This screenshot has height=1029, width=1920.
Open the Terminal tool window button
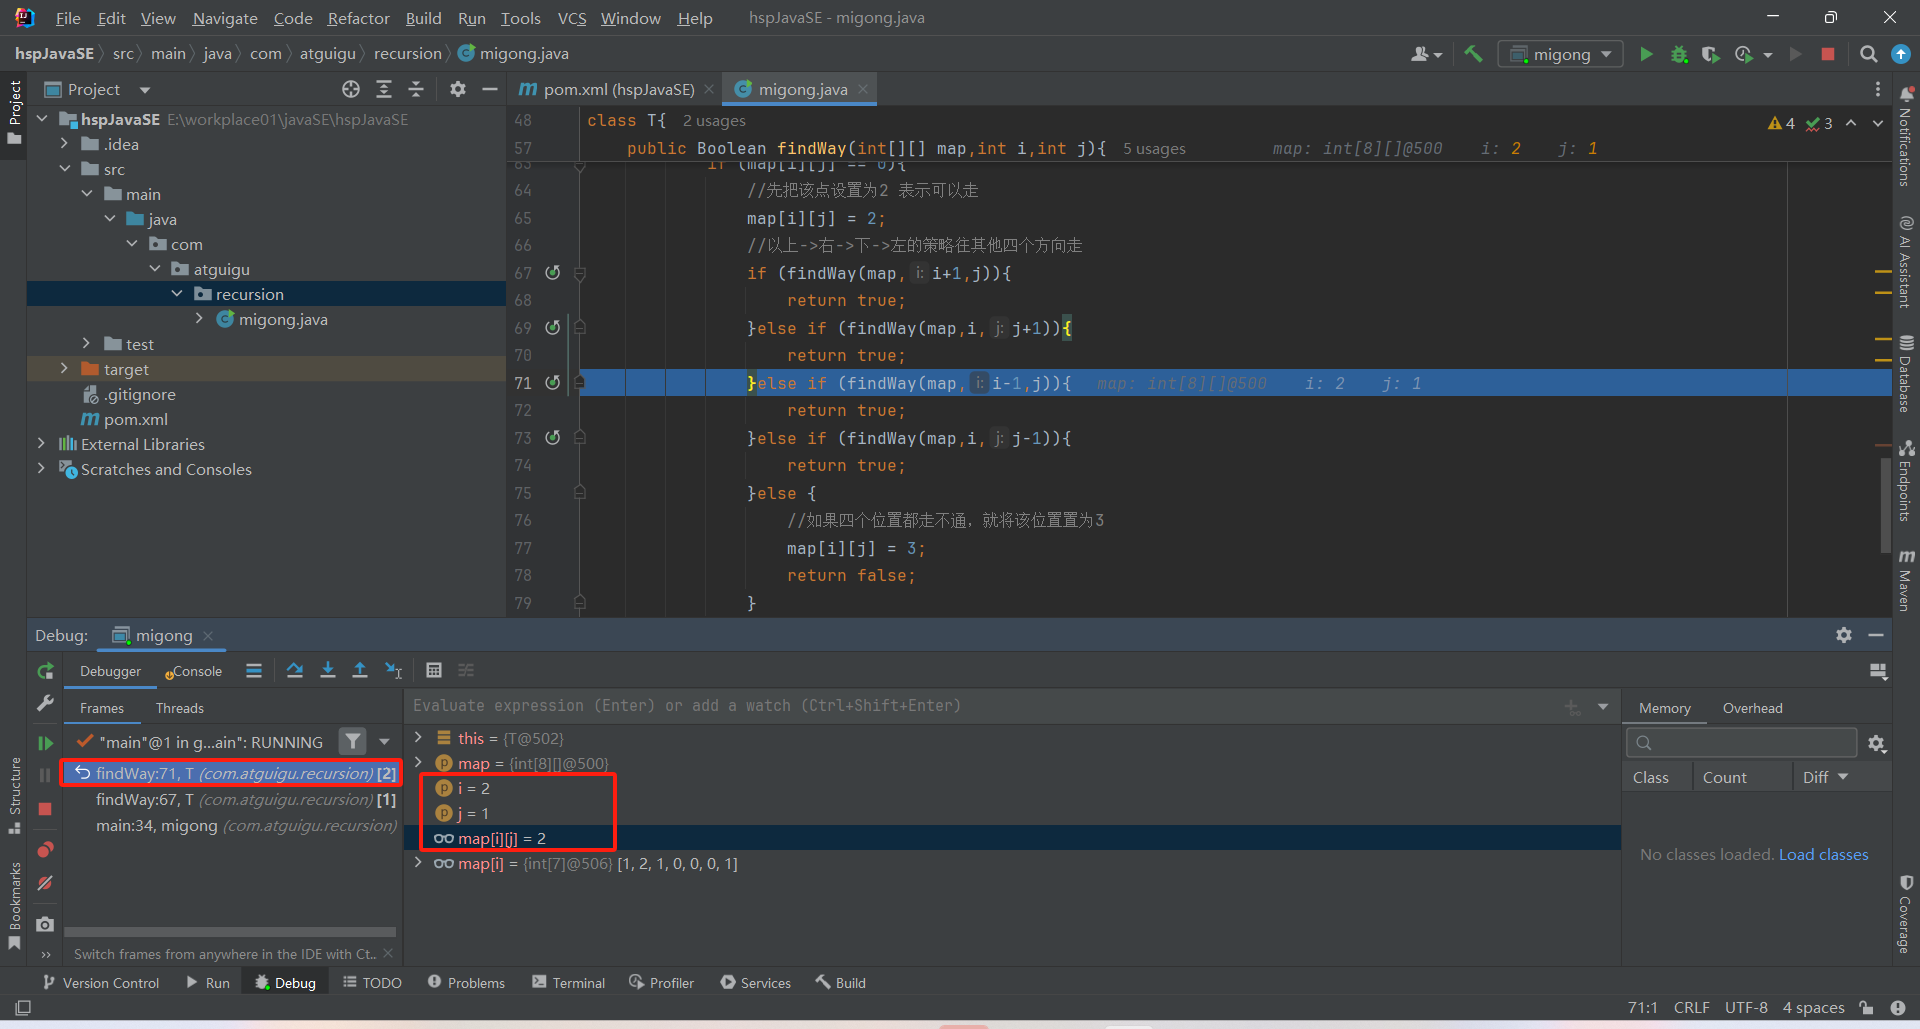[x=568, y=983]
